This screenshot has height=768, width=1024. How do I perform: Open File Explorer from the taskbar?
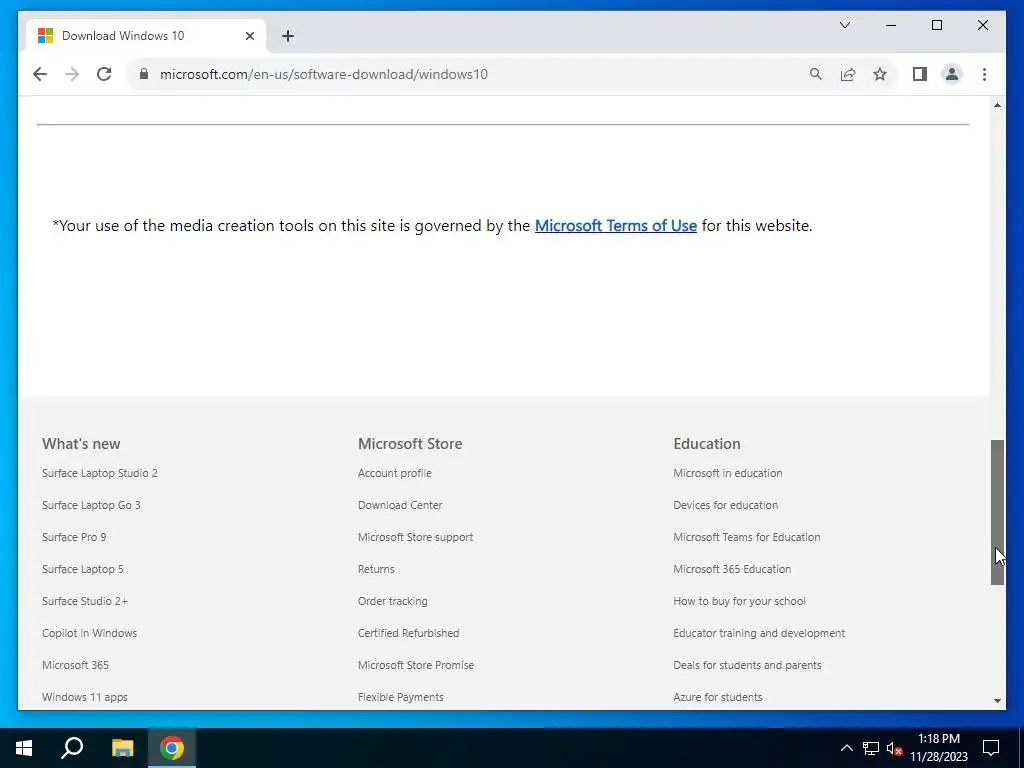point(122,748)
